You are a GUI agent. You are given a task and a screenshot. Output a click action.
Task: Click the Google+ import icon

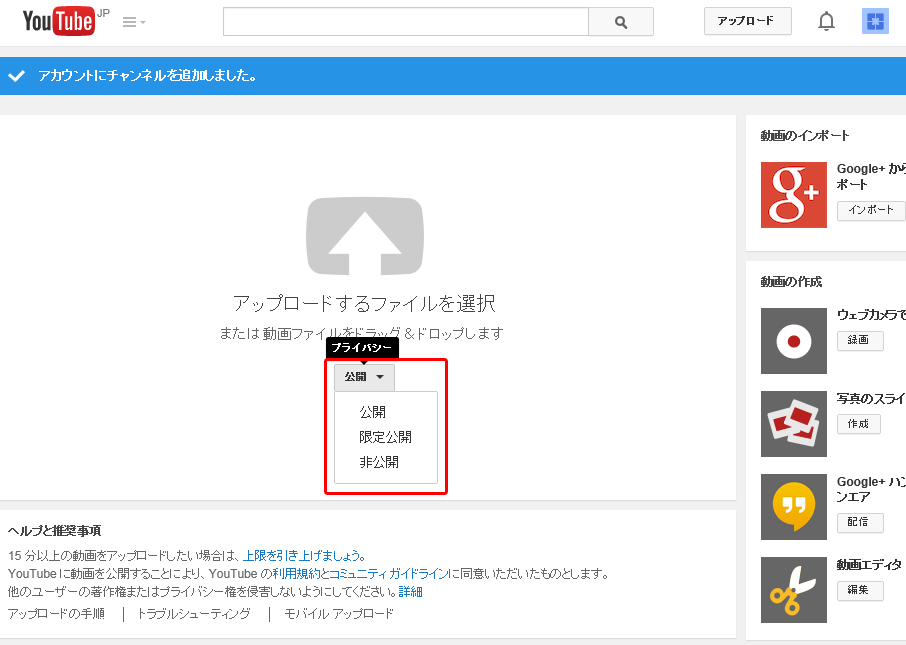click(793, 195)
